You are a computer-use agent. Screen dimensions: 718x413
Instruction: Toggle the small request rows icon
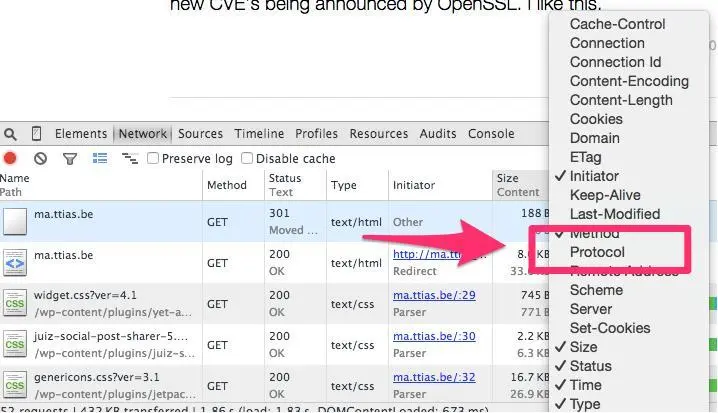[130, 158]
